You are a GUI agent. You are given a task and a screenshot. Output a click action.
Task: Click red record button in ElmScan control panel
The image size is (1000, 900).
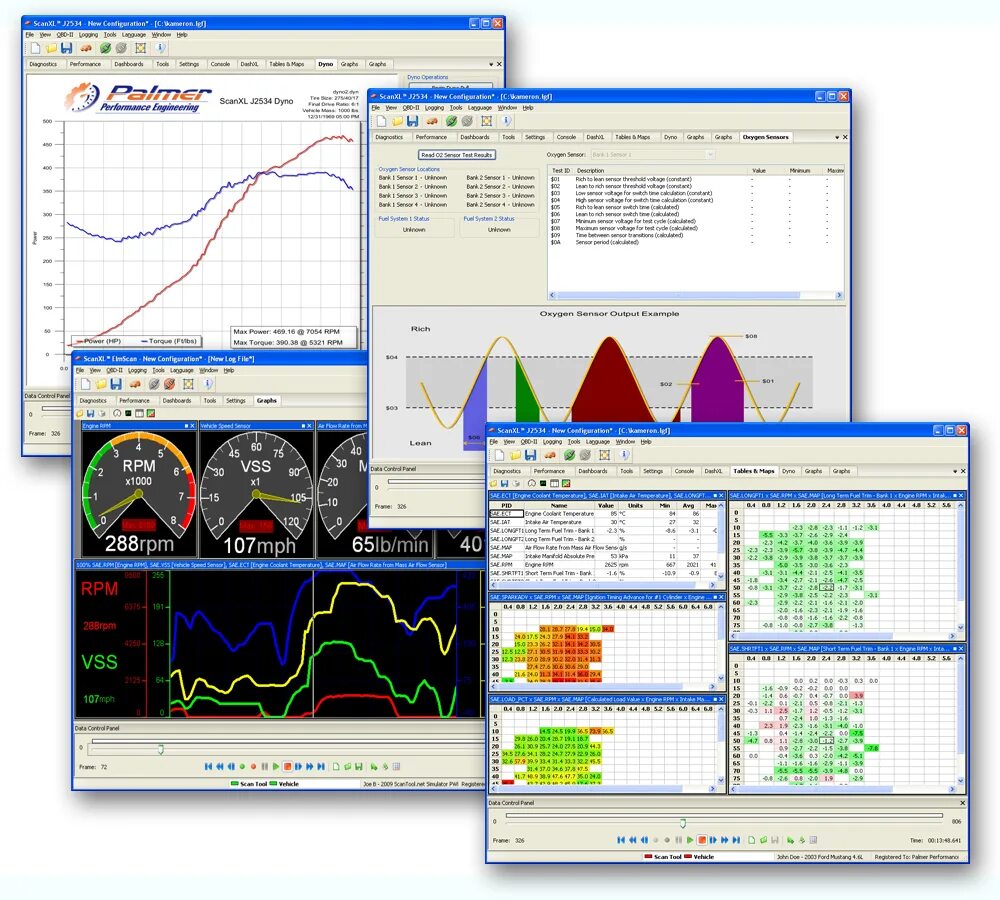253,767
